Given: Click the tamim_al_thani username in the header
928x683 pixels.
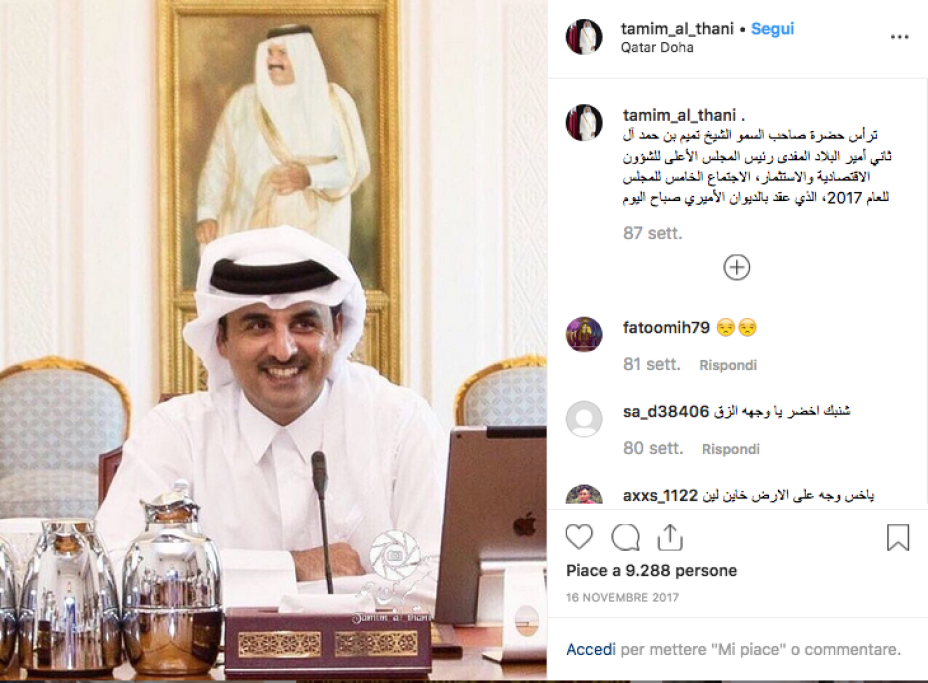Looking at the screenshot, I should 677,28.
